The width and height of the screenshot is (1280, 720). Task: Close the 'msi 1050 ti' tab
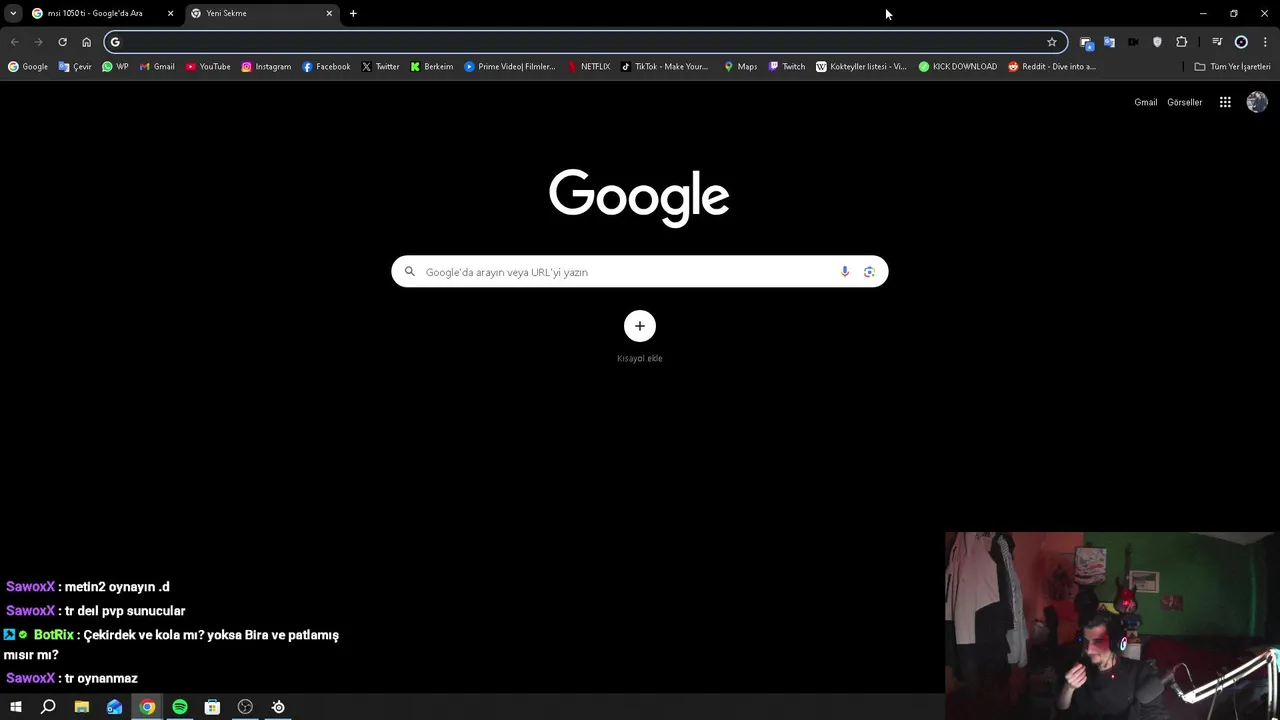170,13
